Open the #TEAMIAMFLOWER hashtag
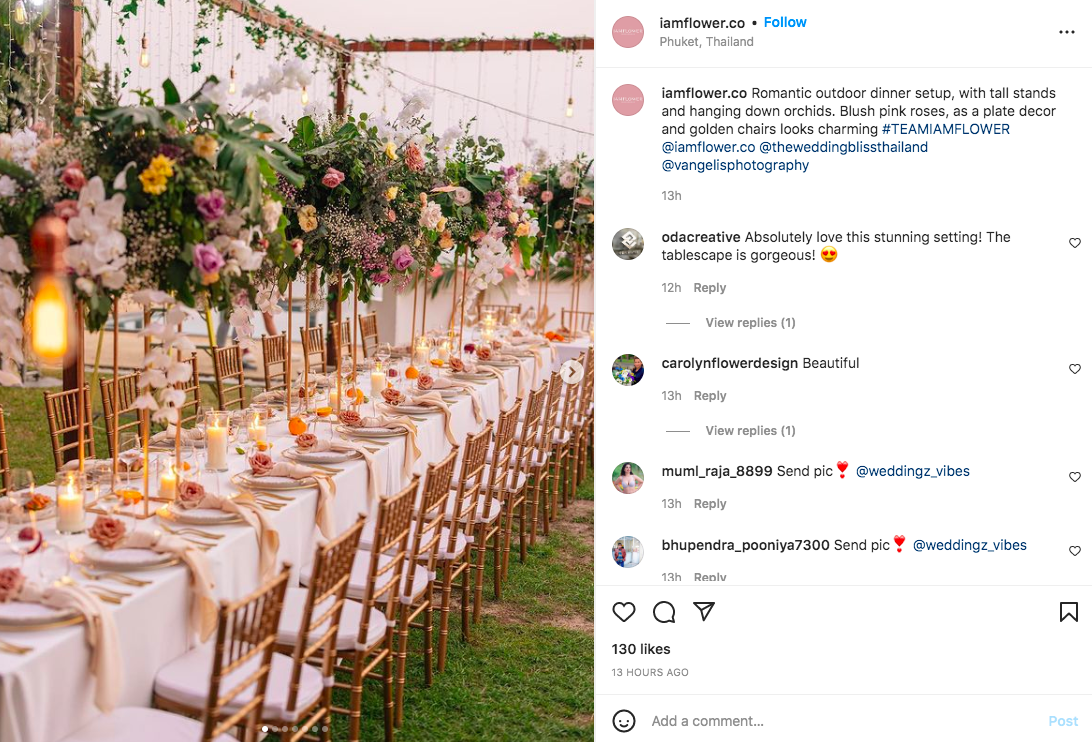This screenshot has height=742, width=1092. (x=946, y=129)
